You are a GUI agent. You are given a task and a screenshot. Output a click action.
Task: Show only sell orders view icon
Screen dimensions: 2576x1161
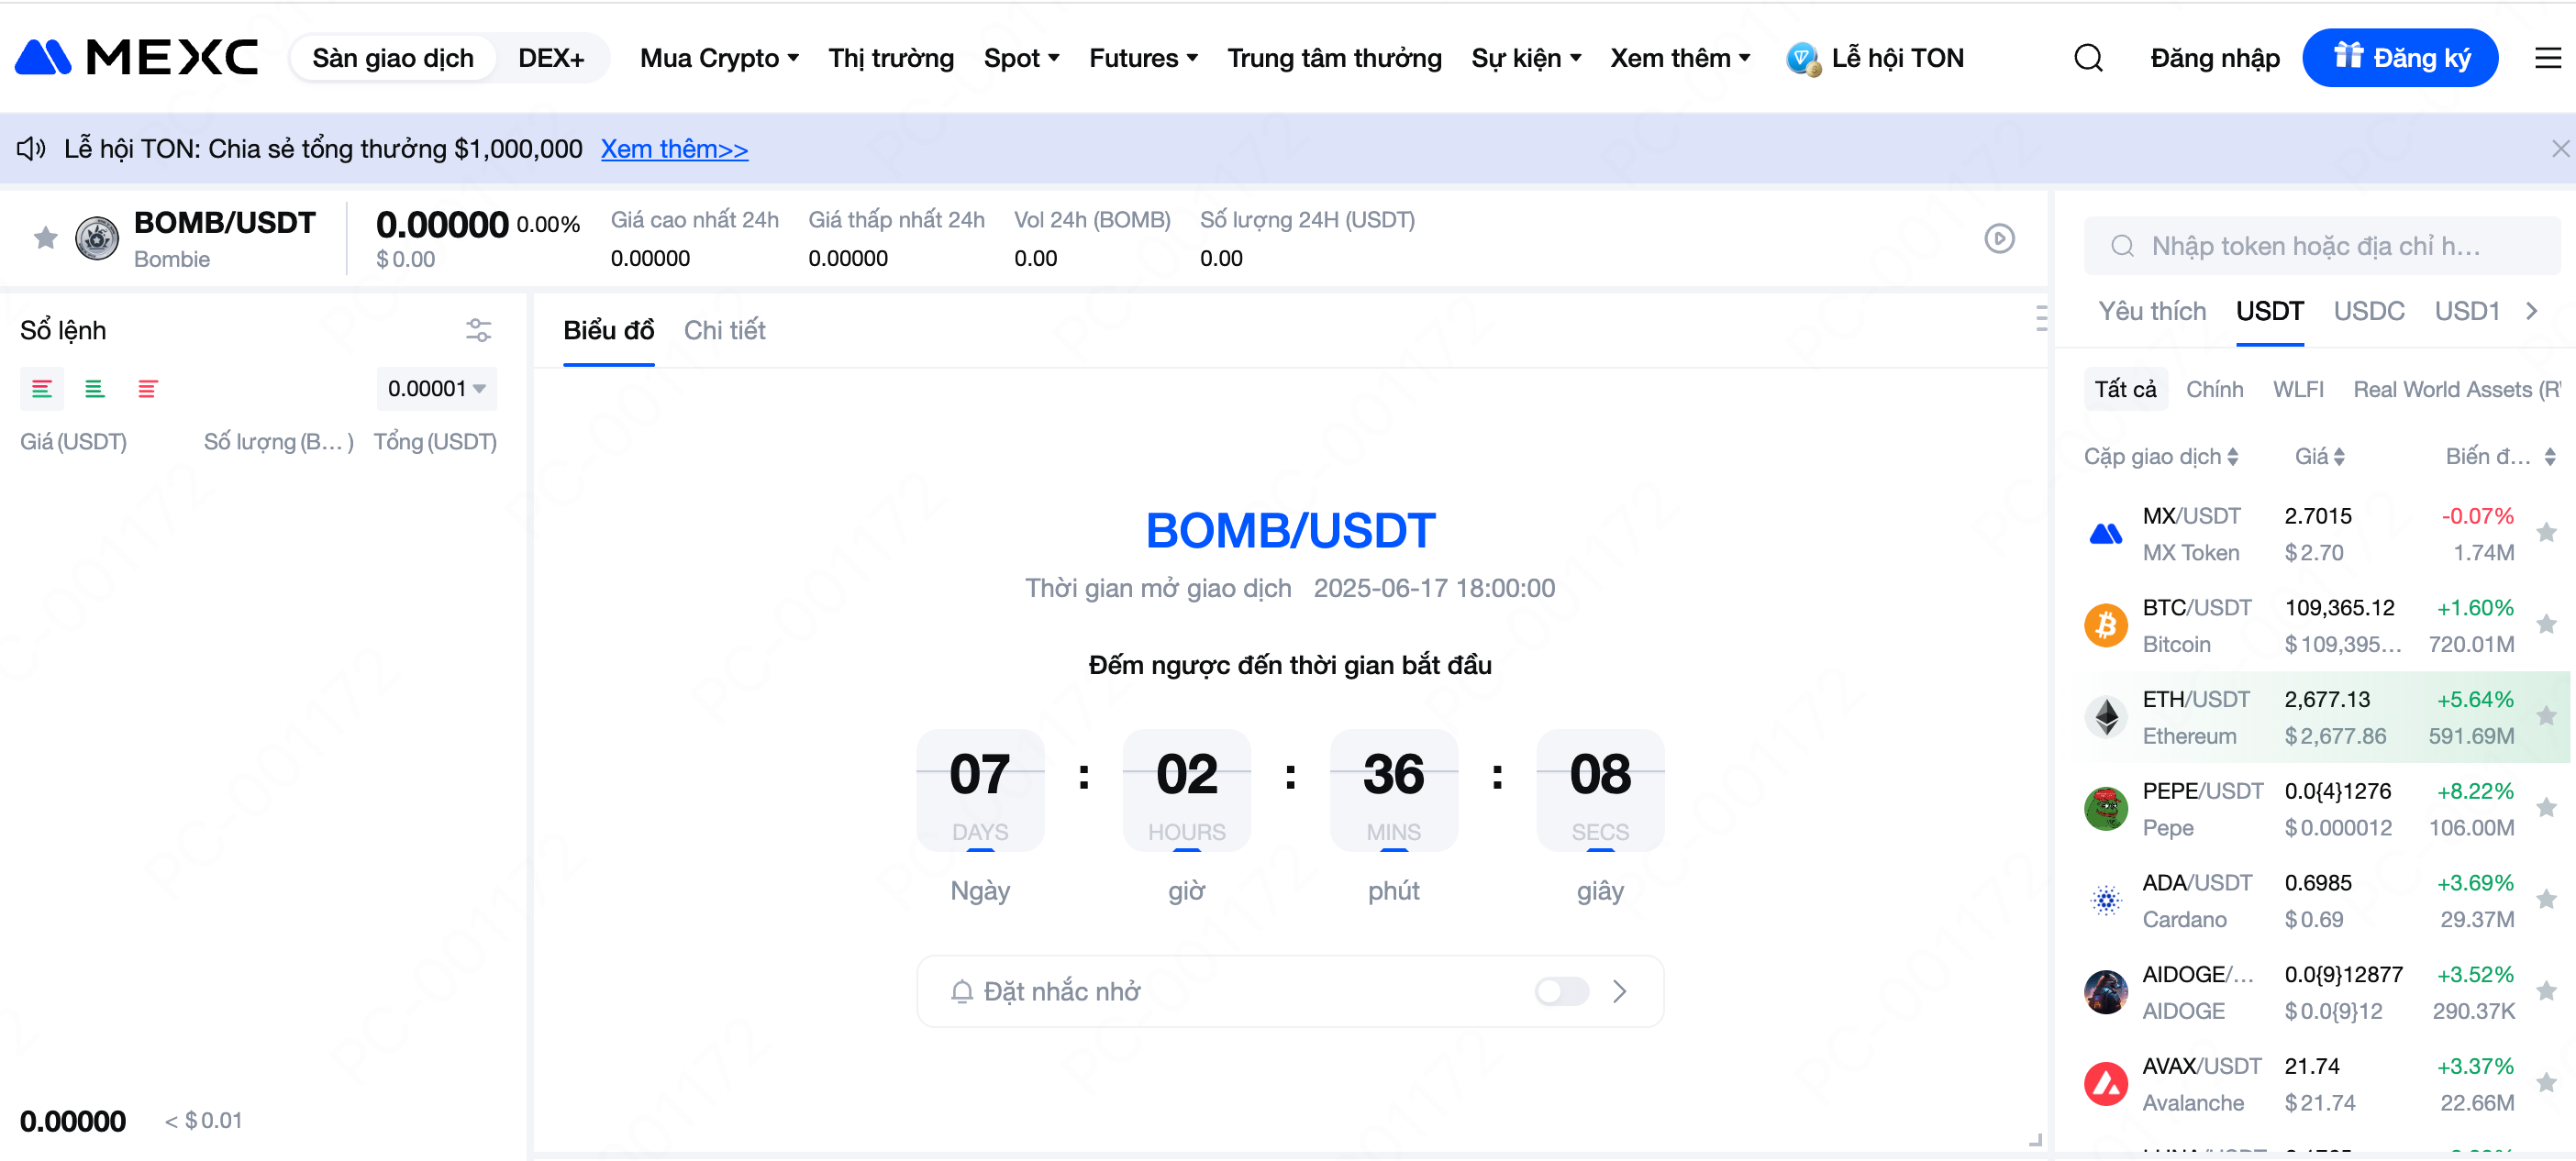[x=147, y=389]
